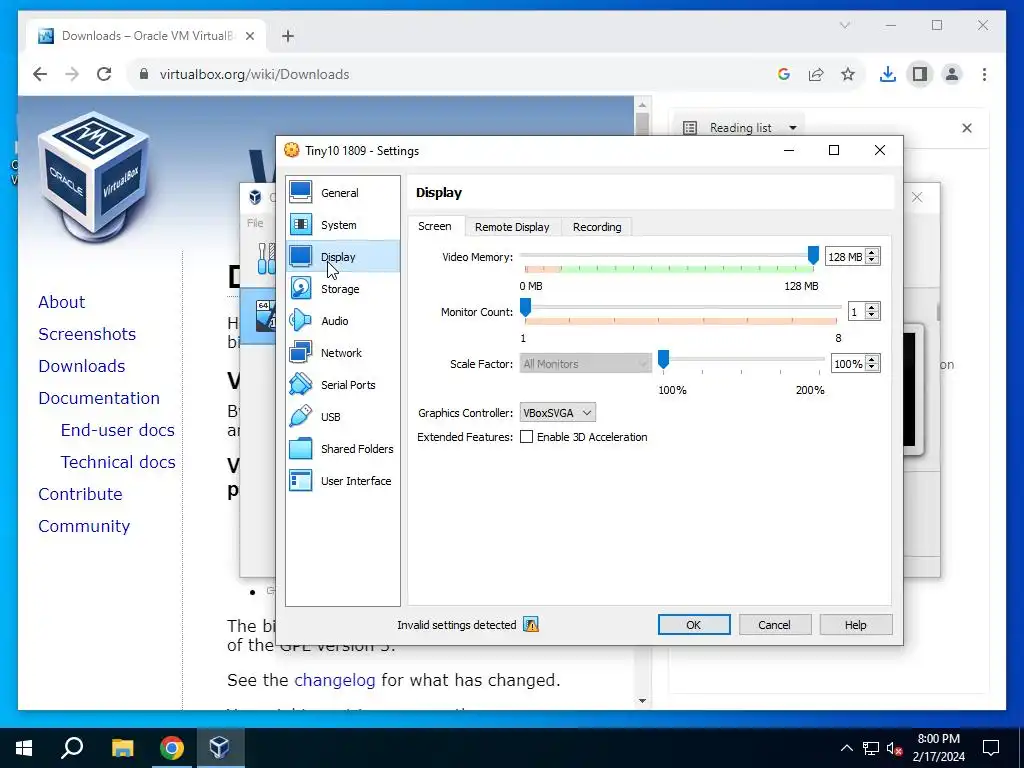The image size is (1024, 768).
Task: Decrease Scale Factor spinner down arrow
Action: (x=872, y=368)
